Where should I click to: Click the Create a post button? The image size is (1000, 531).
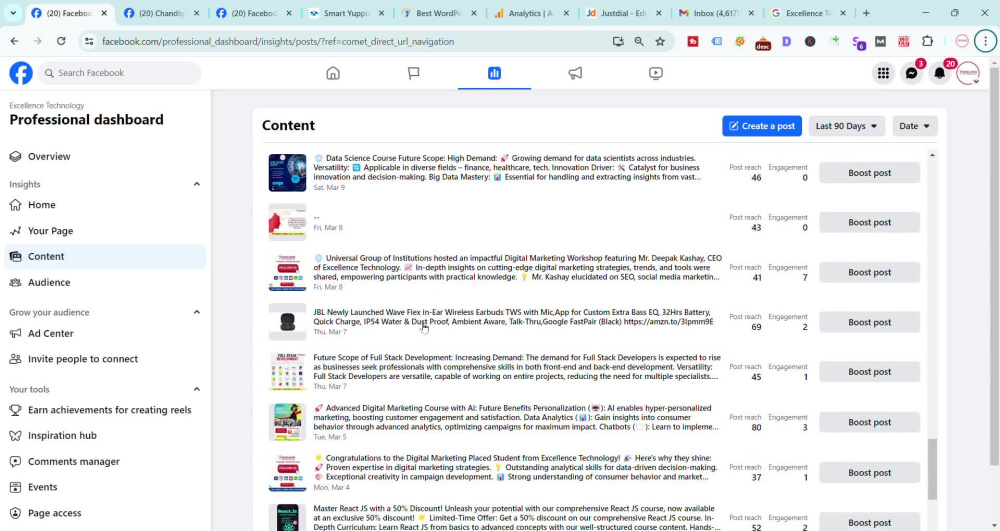(x=761, y=126)
